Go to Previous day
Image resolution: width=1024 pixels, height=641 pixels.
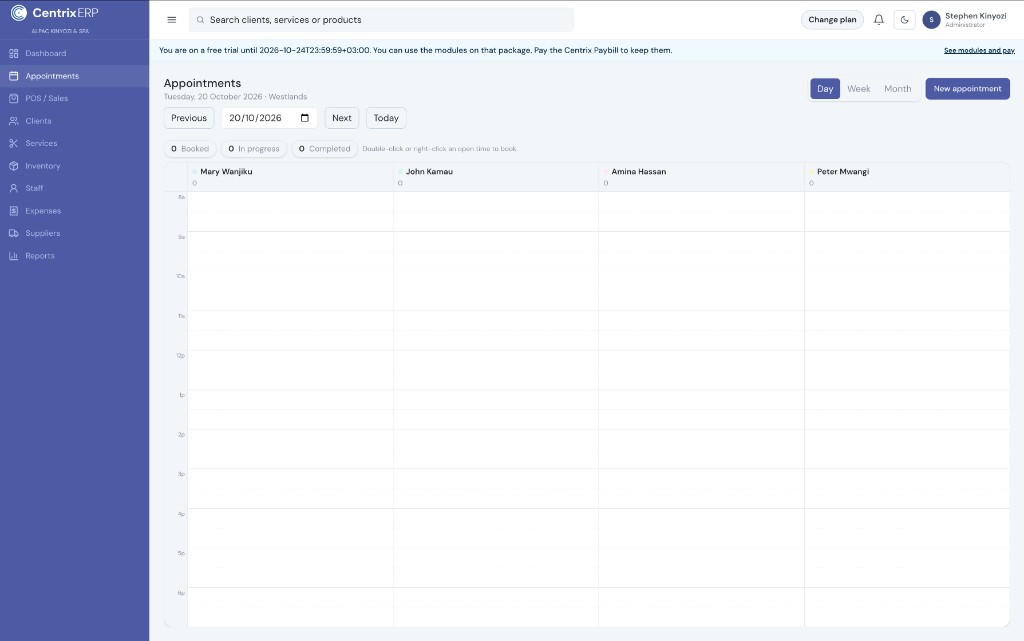coord(189,118)
